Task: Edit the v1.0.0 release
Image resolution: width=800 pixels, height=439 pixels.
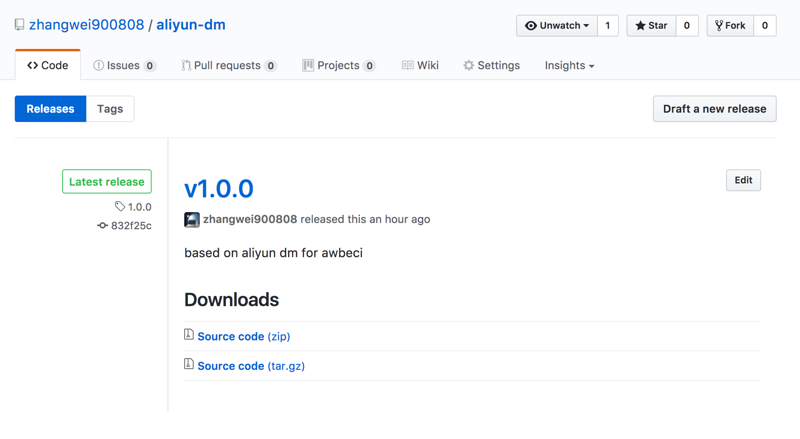Action: 743,180
